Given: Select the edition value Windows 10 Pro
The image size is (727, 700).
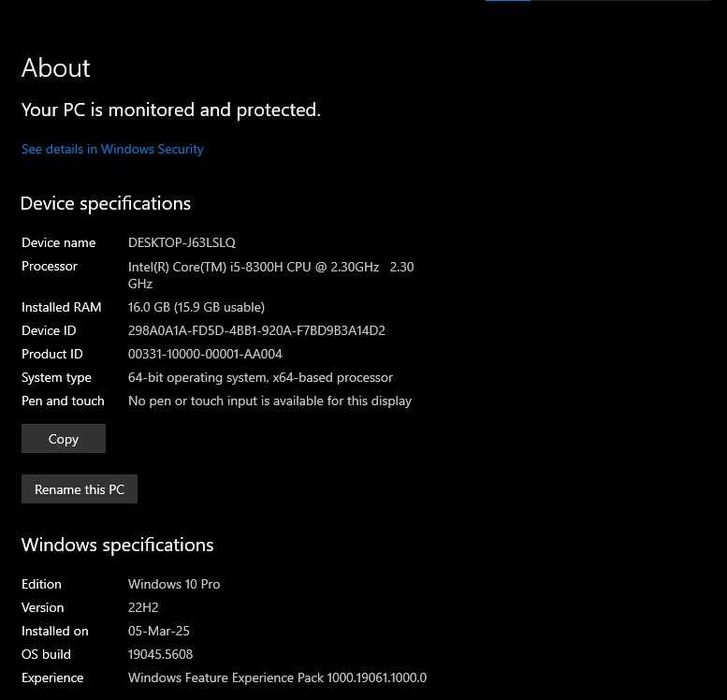Looking at the screenshot, I should (174, 584).
